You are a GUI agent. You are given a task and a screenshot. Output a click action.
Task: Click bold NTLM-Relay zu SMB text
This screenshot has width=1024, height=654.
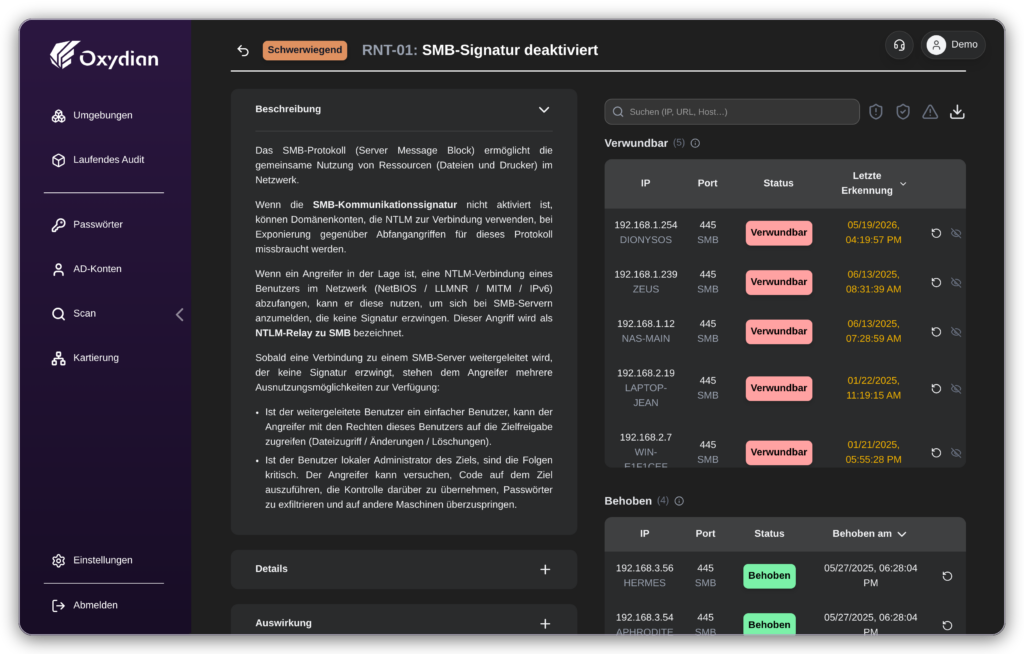[302, 333]
